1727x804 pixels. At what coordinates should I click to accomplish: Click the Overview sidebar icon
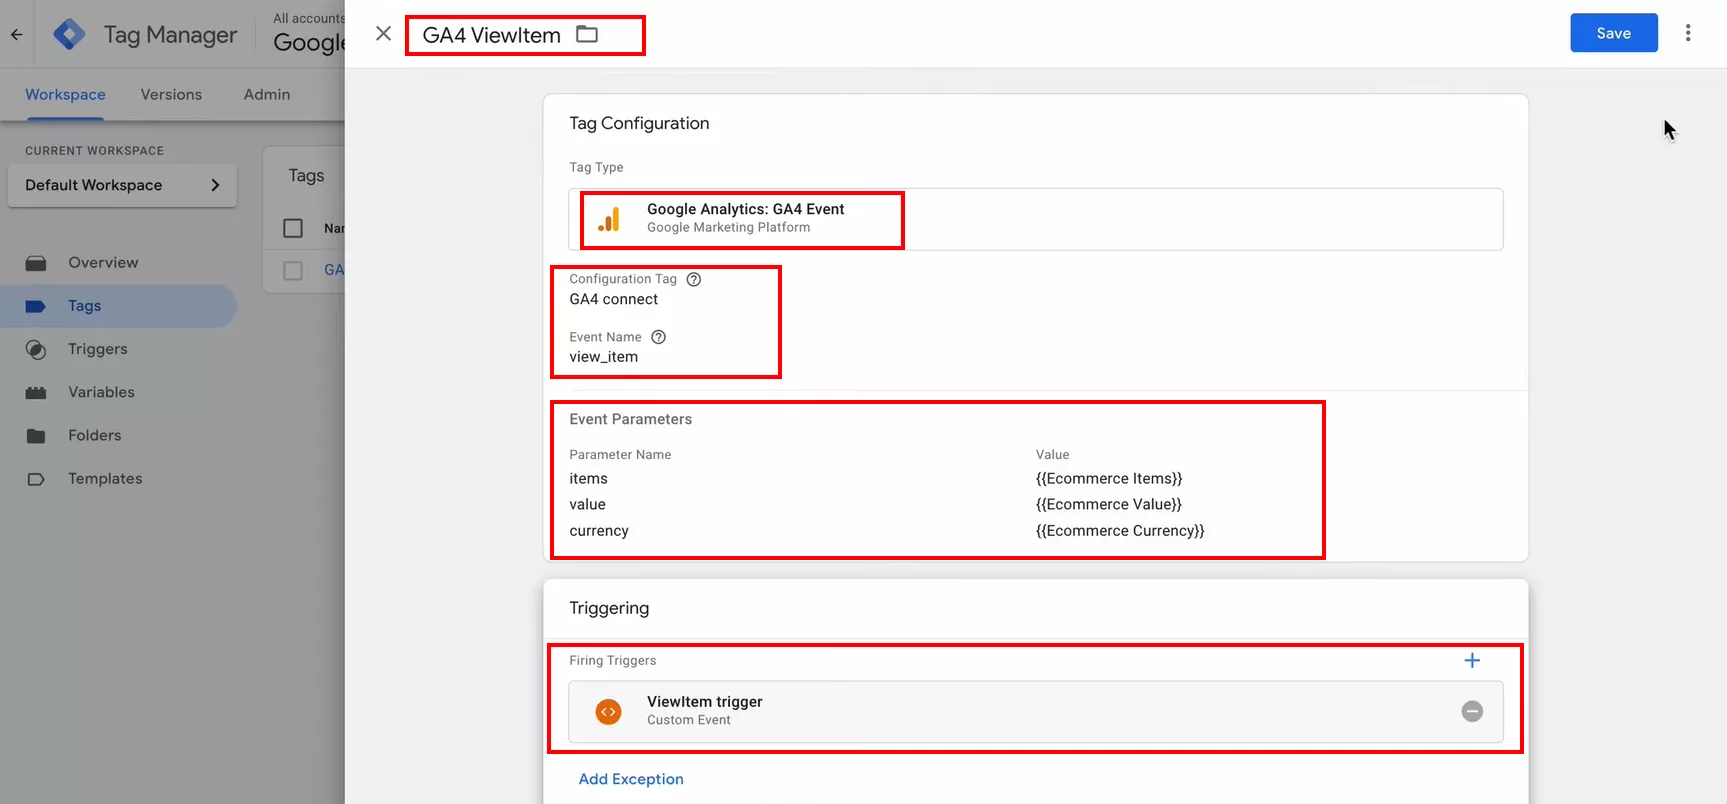[x=36, y=263]
